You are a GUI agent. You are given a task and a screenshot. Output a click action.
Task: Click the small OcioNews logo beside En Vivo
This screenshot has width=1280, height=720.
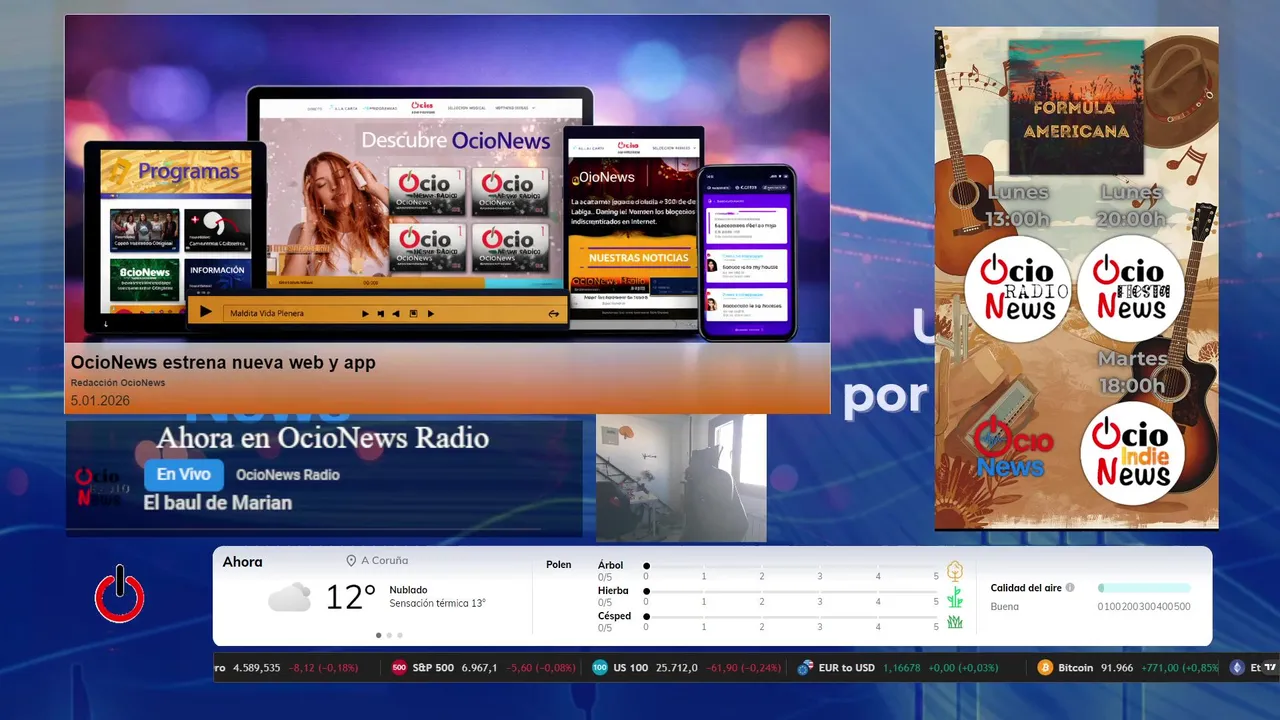103,487
